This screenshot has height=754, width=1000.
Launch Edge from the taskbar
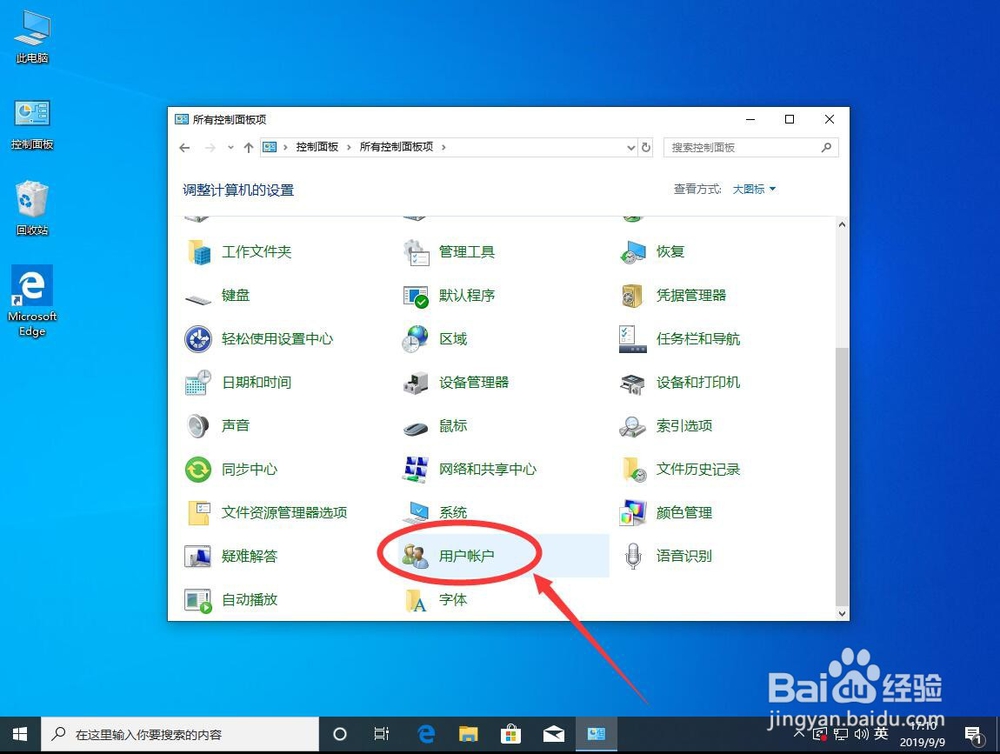click(x=426, y=734)
